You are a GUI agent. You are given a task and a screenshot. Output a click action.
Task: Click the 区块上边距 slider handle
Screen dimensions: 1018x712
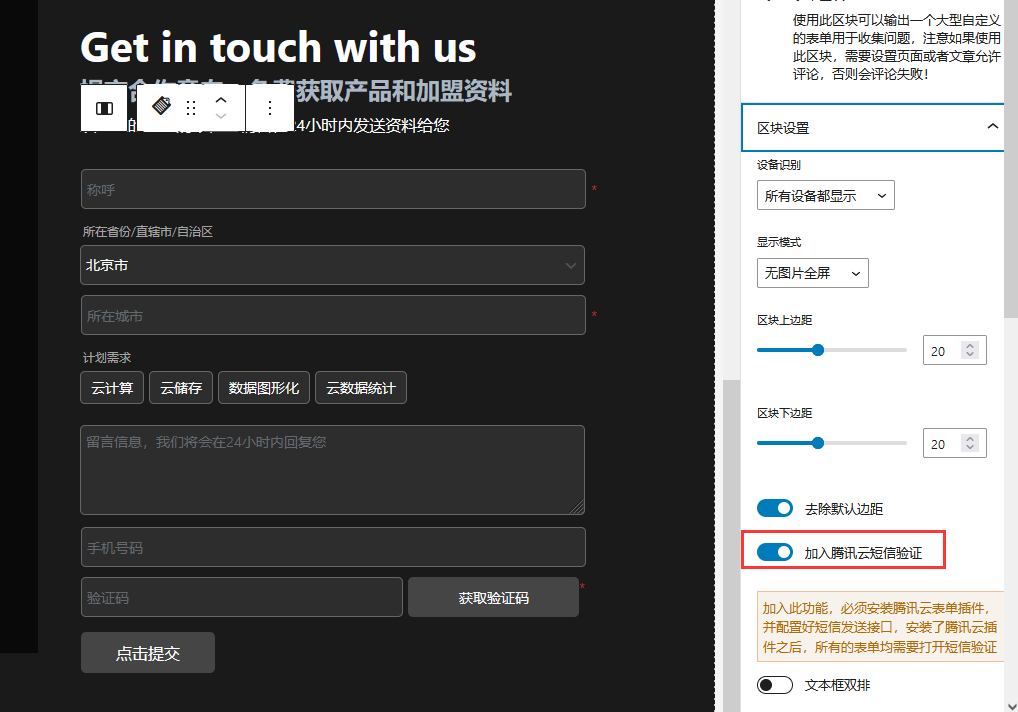818,350
